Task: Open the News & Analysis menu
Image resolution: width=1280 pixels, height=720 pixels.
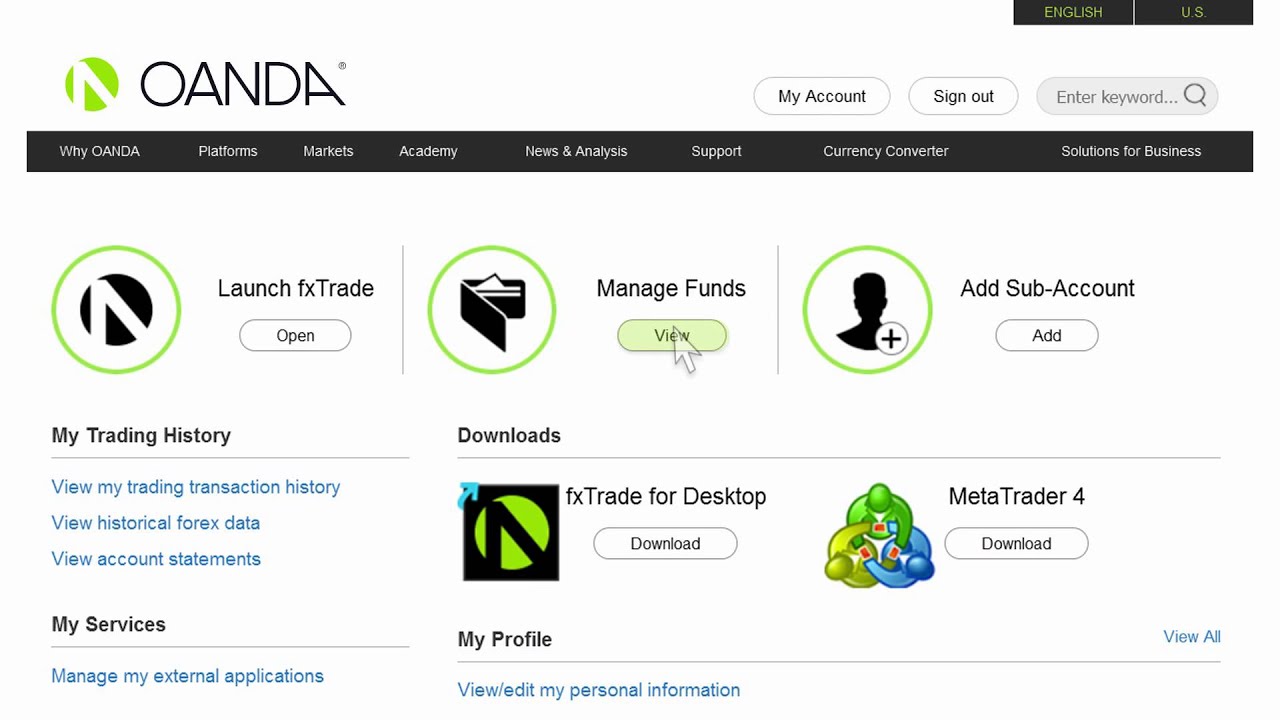Action: [576, 151]
